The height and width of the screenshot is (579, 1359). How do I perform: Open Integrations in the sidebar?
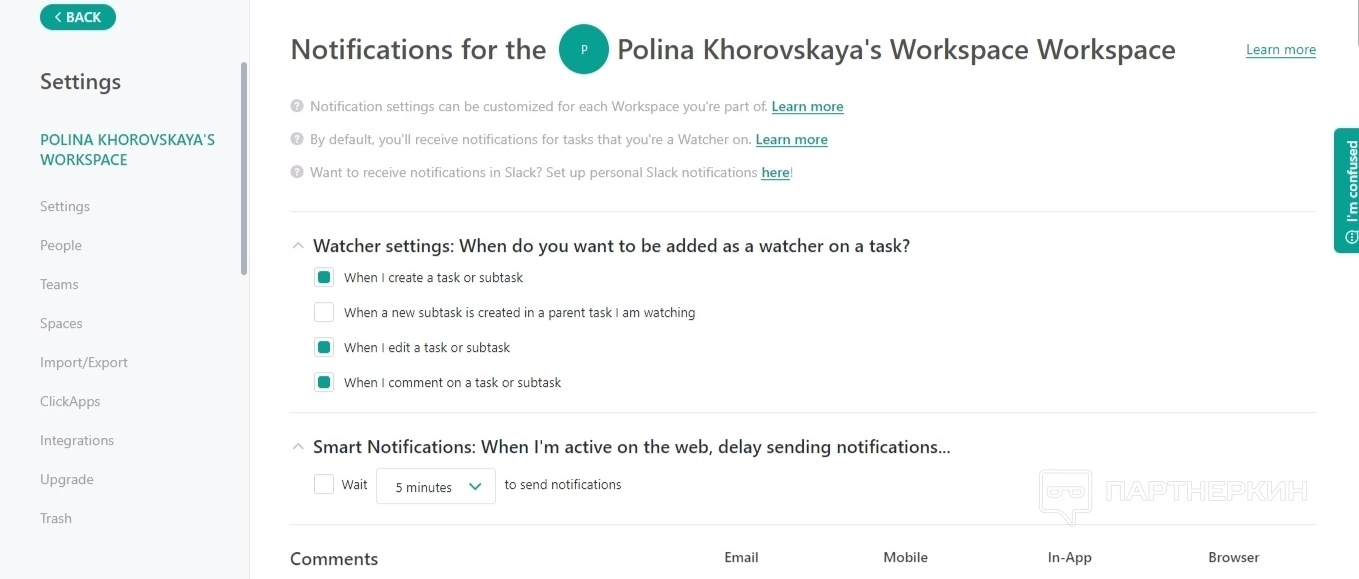pyautogui.click(x=77, y=440)
